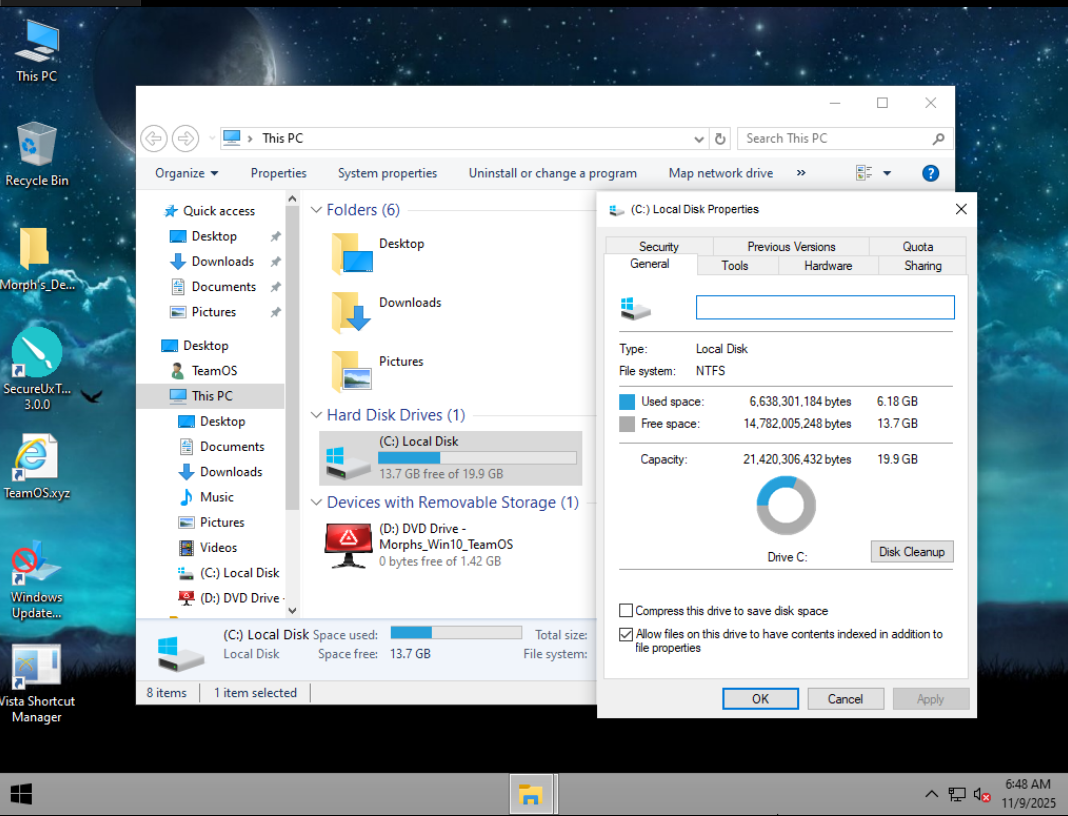This screenshot has width=1068, height=816.
Task: Collapse the Hard Disk Drives group
Action: click(316, 415)
